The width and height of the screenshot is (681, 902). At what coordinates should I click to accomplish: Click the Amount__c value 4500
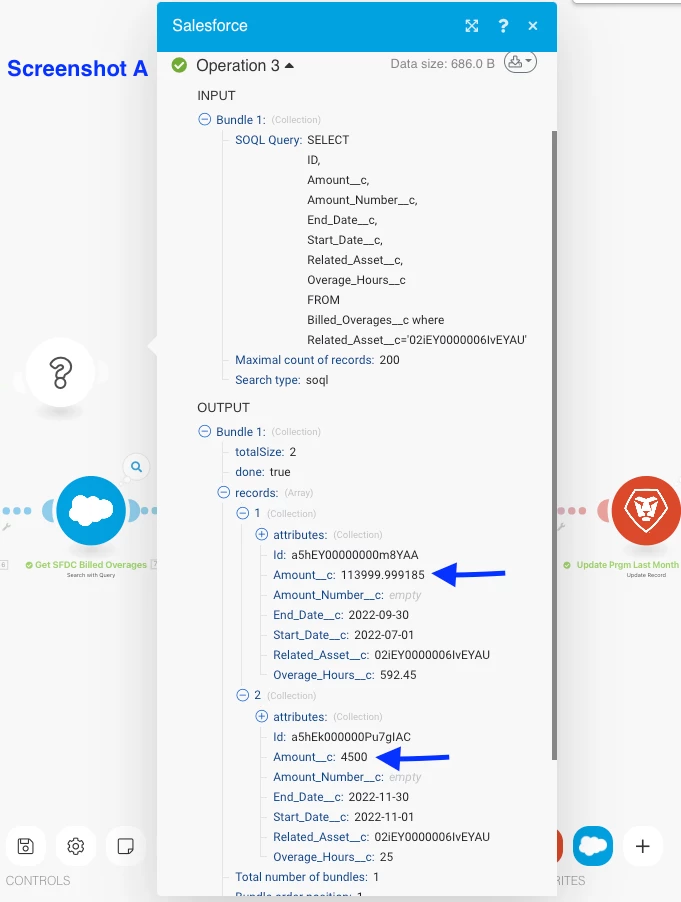click(354, 756)
